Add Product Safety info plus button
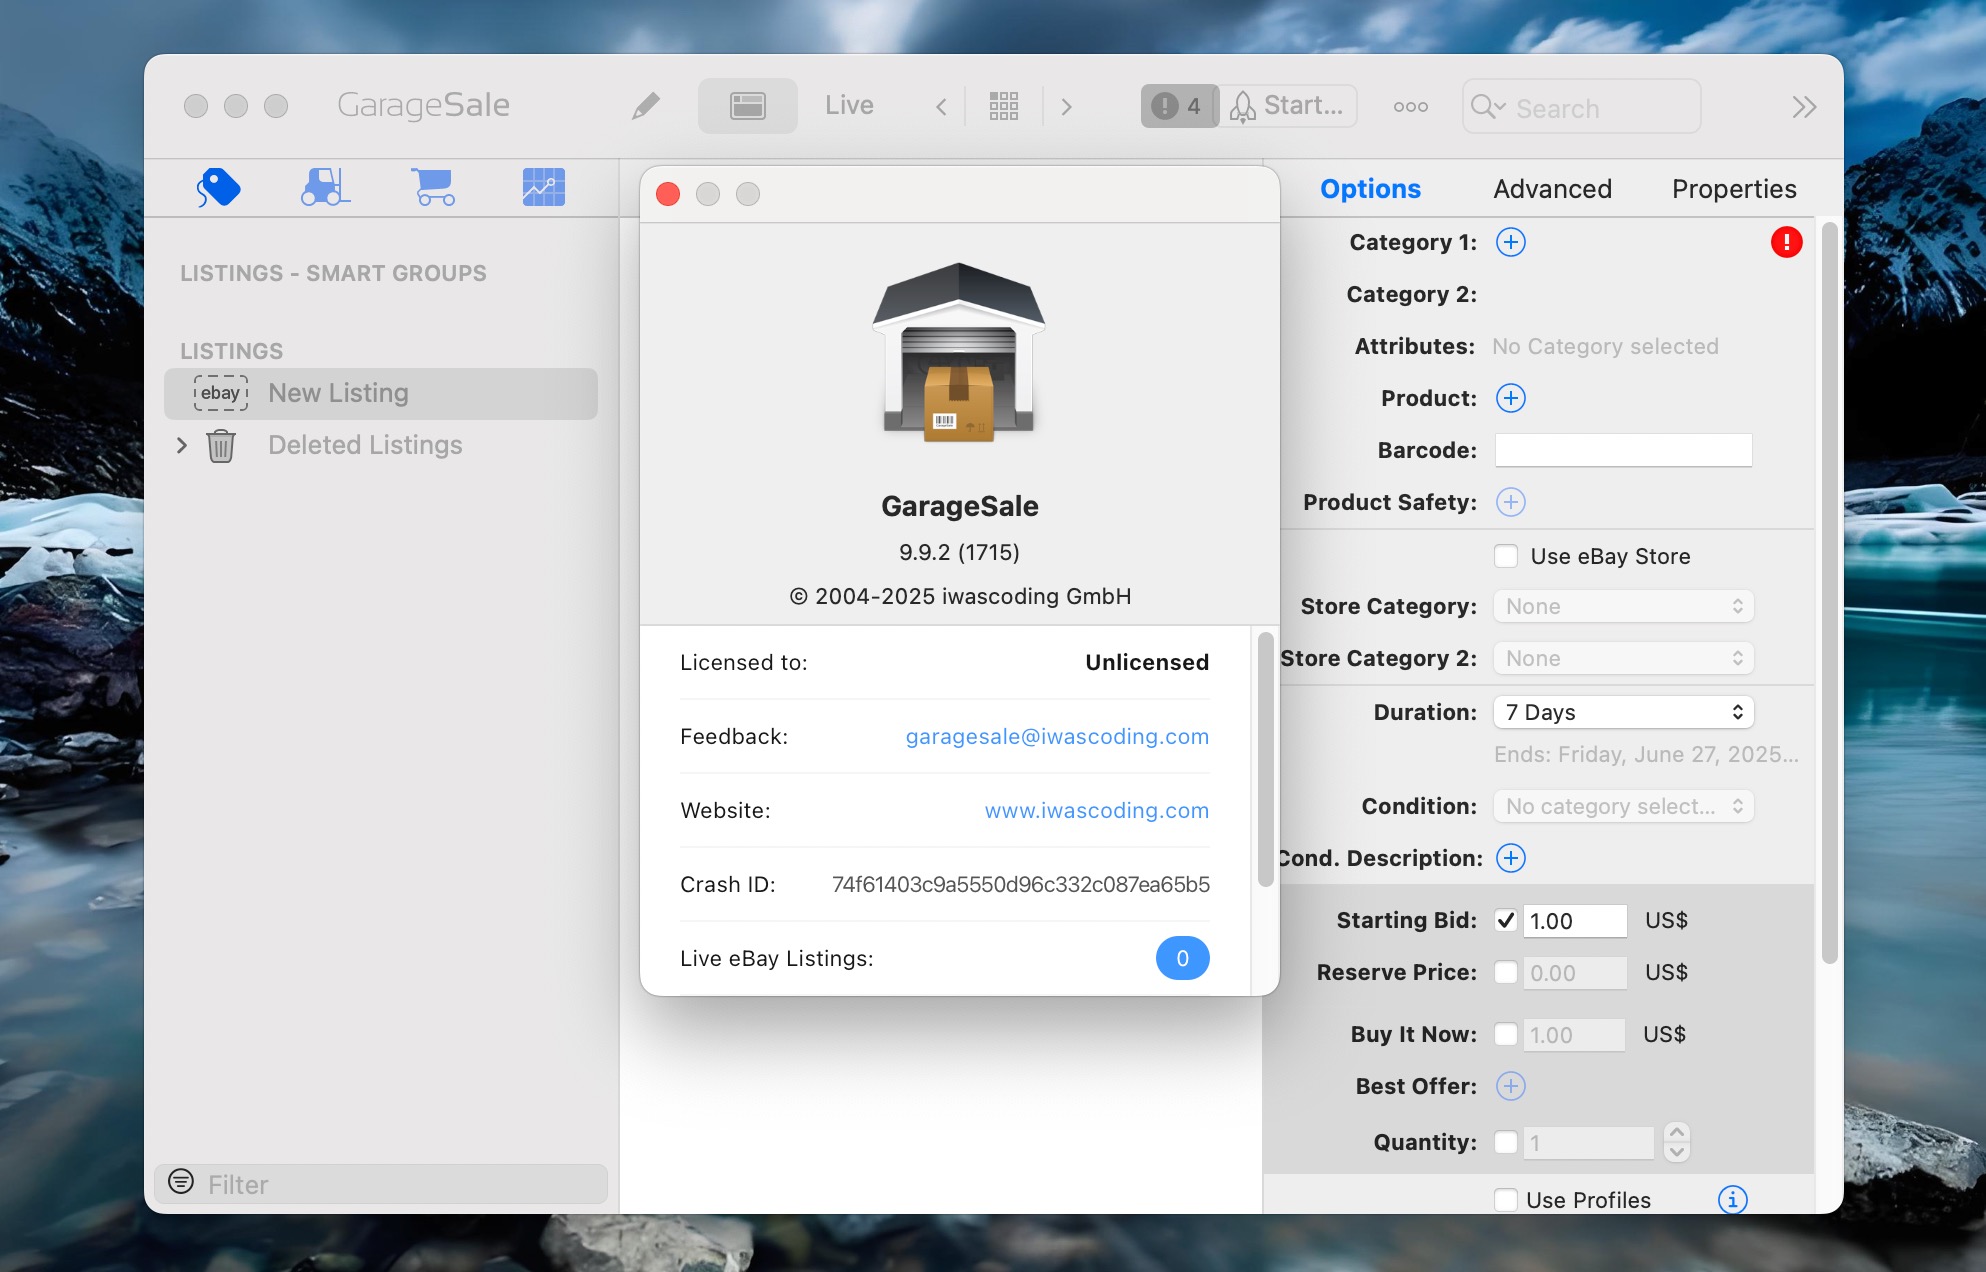Image resolution: width=1986 pixels, height=1272 pixels. coord(1510,502)
